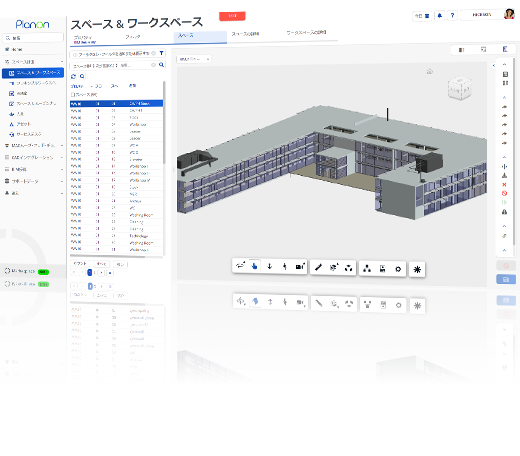Viewport: 520px width, 456px height.
Task: Select the highlighted スペース tab
Action: (x=200, y=37)
